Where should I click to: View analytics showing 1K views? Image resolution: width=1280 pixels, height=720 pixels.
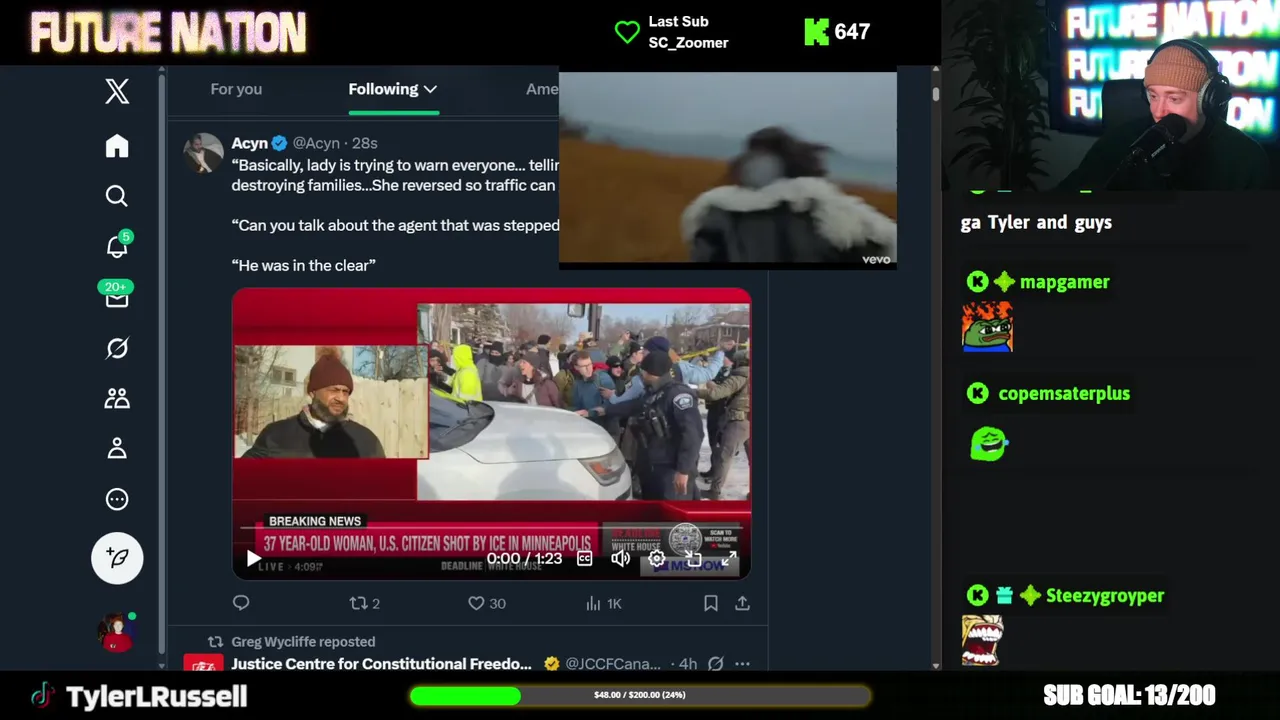(x=603, y=603)
